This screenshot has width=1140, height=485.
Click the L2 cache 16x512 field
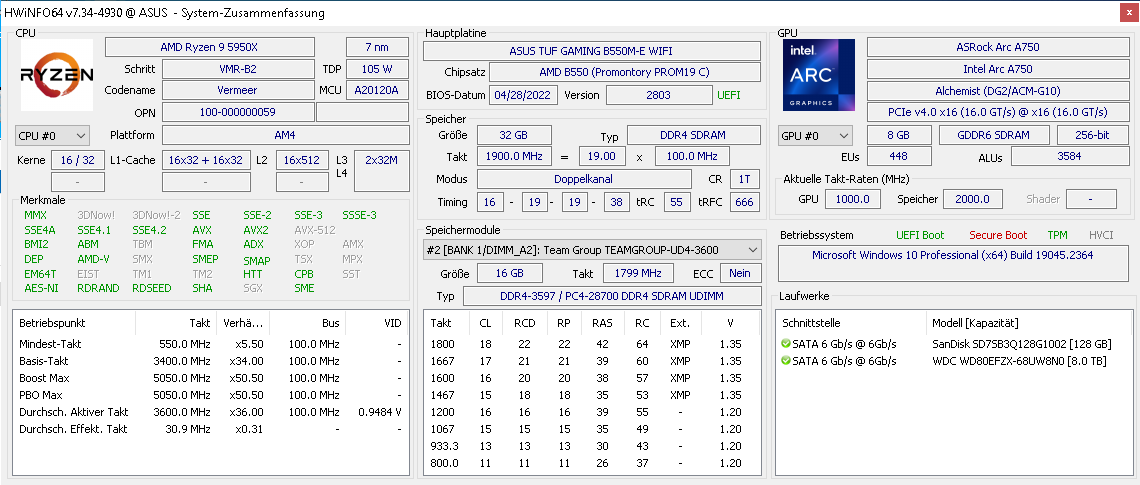click(x=302, y=160)
